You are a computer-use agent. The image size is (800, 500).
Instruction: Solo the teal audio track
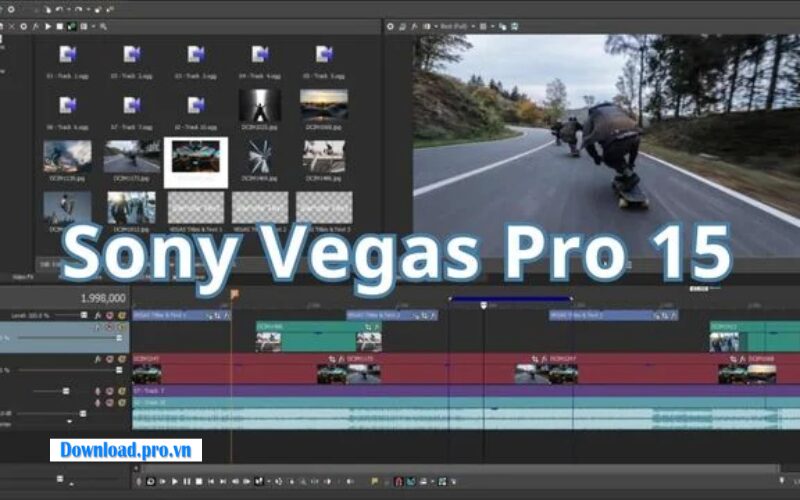pos(122,403)
